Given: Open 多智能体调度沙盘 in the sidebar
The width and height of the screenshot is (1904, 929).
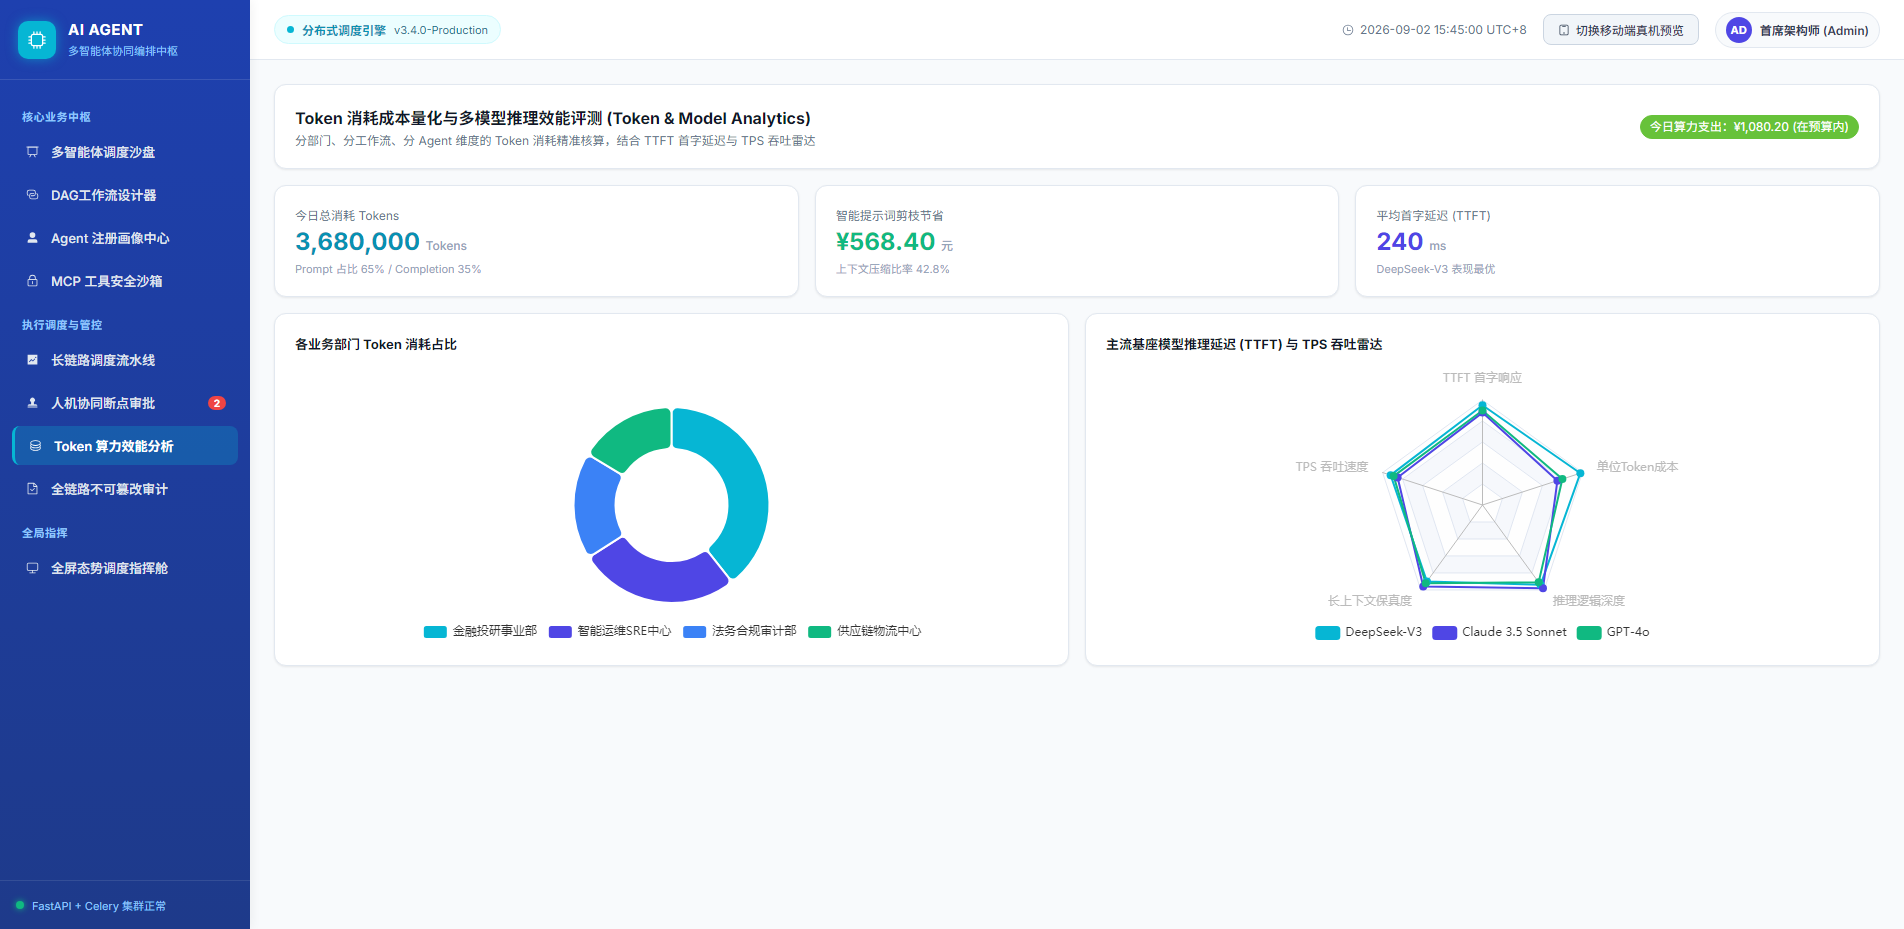Looking at the screenshot, I should (x=125, y=152).
